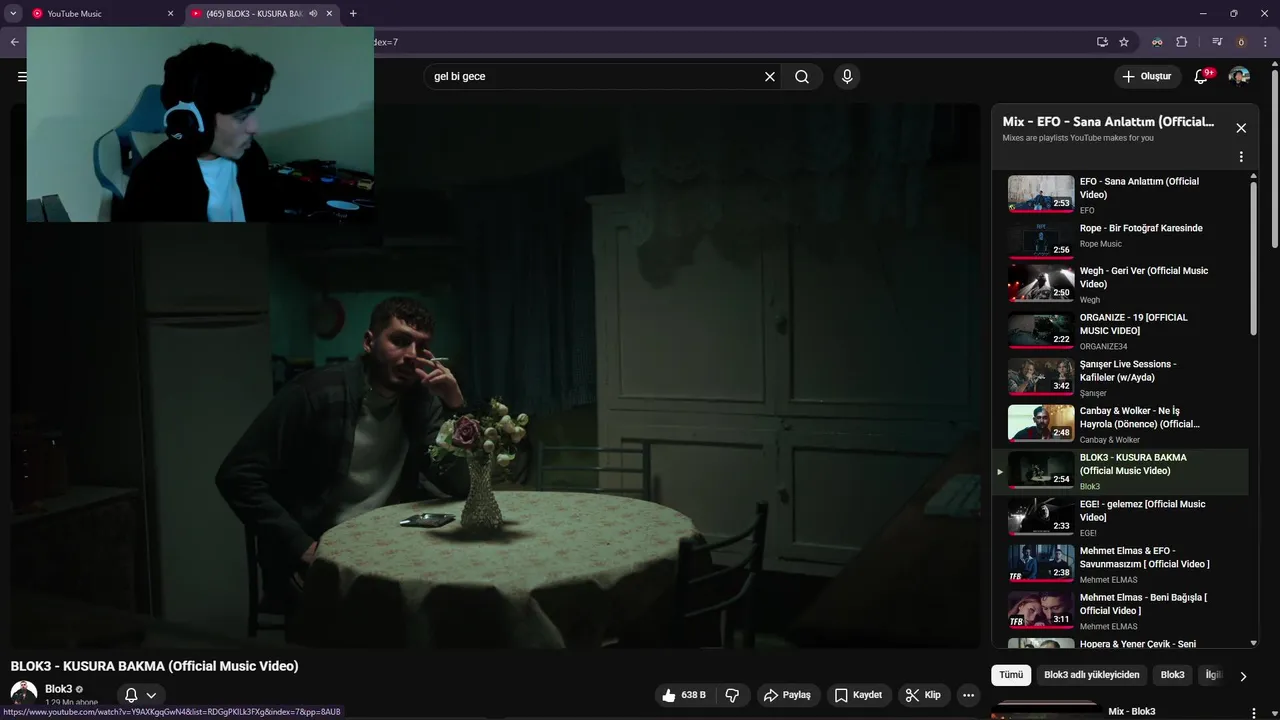1280x720 pixels.
Task: Open the account avatar menu
Action: (x=1239, y=76)
